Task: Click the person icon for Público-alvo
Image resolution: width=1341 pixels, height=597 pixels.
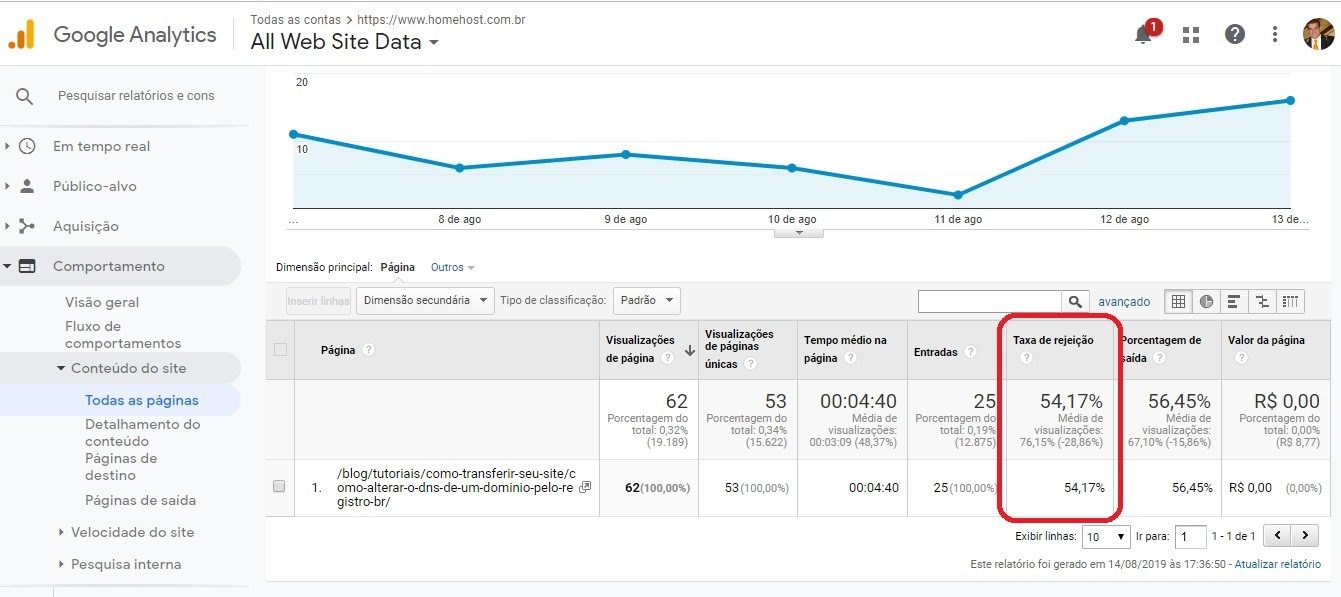Action: click(x=27, y=186)
